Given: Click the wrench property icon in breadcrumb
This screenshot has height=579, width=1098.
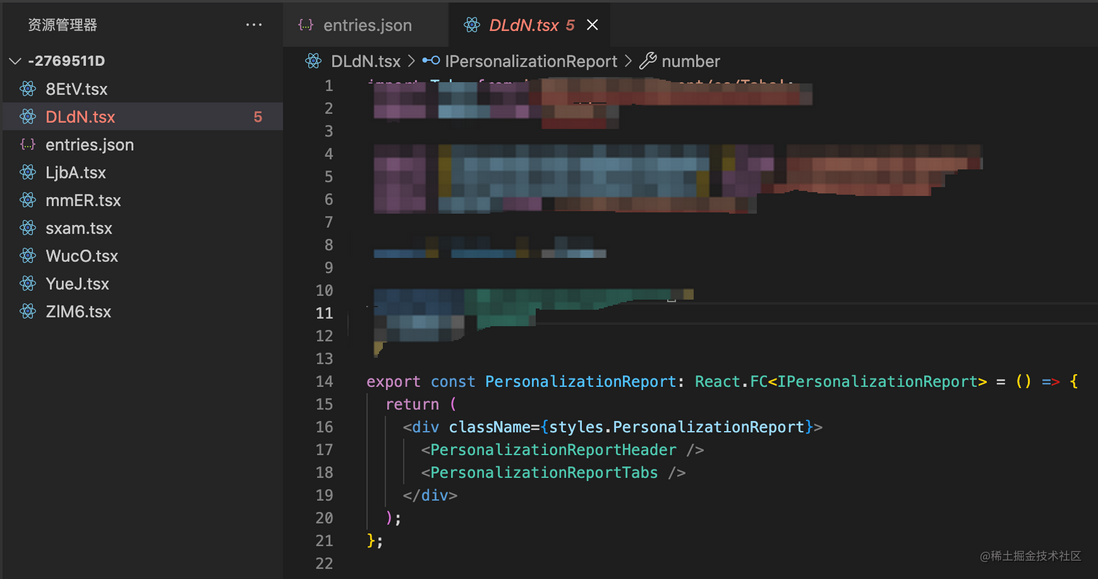Looking at the screenshot, I should click(648, 61).
